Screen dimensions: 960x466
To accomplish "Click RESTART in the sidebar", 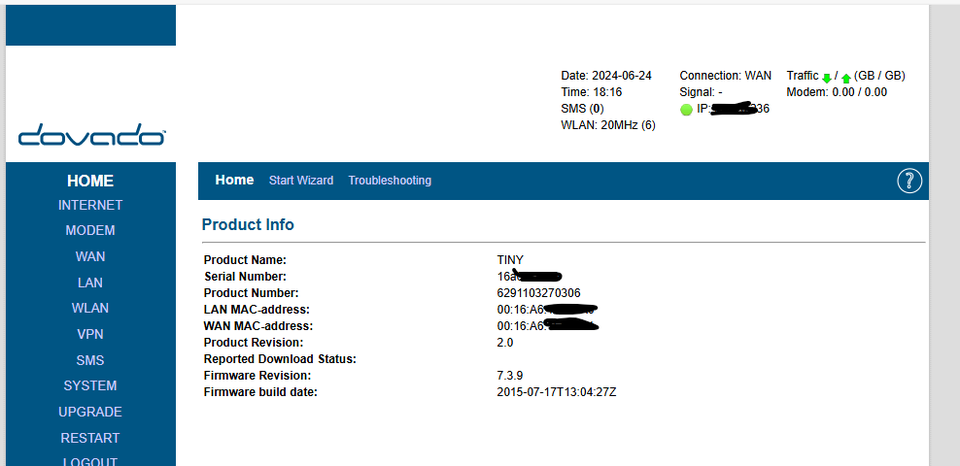I will coord(90,437).
